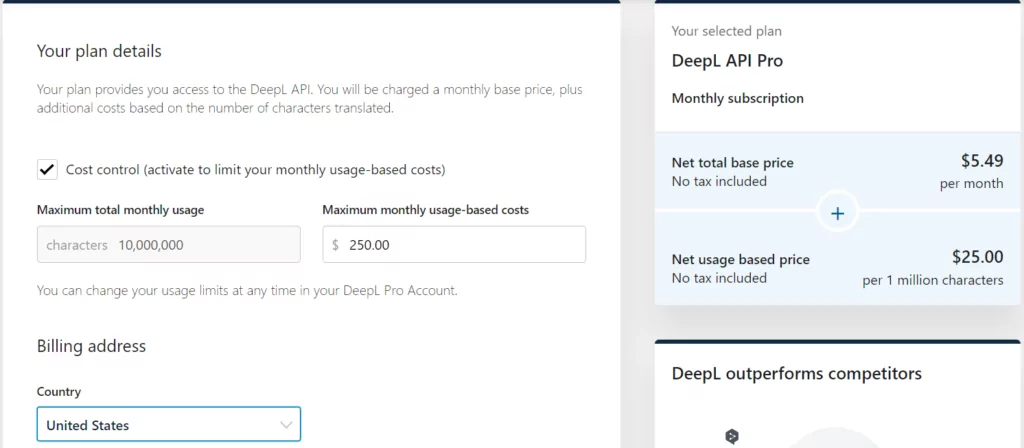
Task: Click the disabled characters usage field
Action: 168,245
